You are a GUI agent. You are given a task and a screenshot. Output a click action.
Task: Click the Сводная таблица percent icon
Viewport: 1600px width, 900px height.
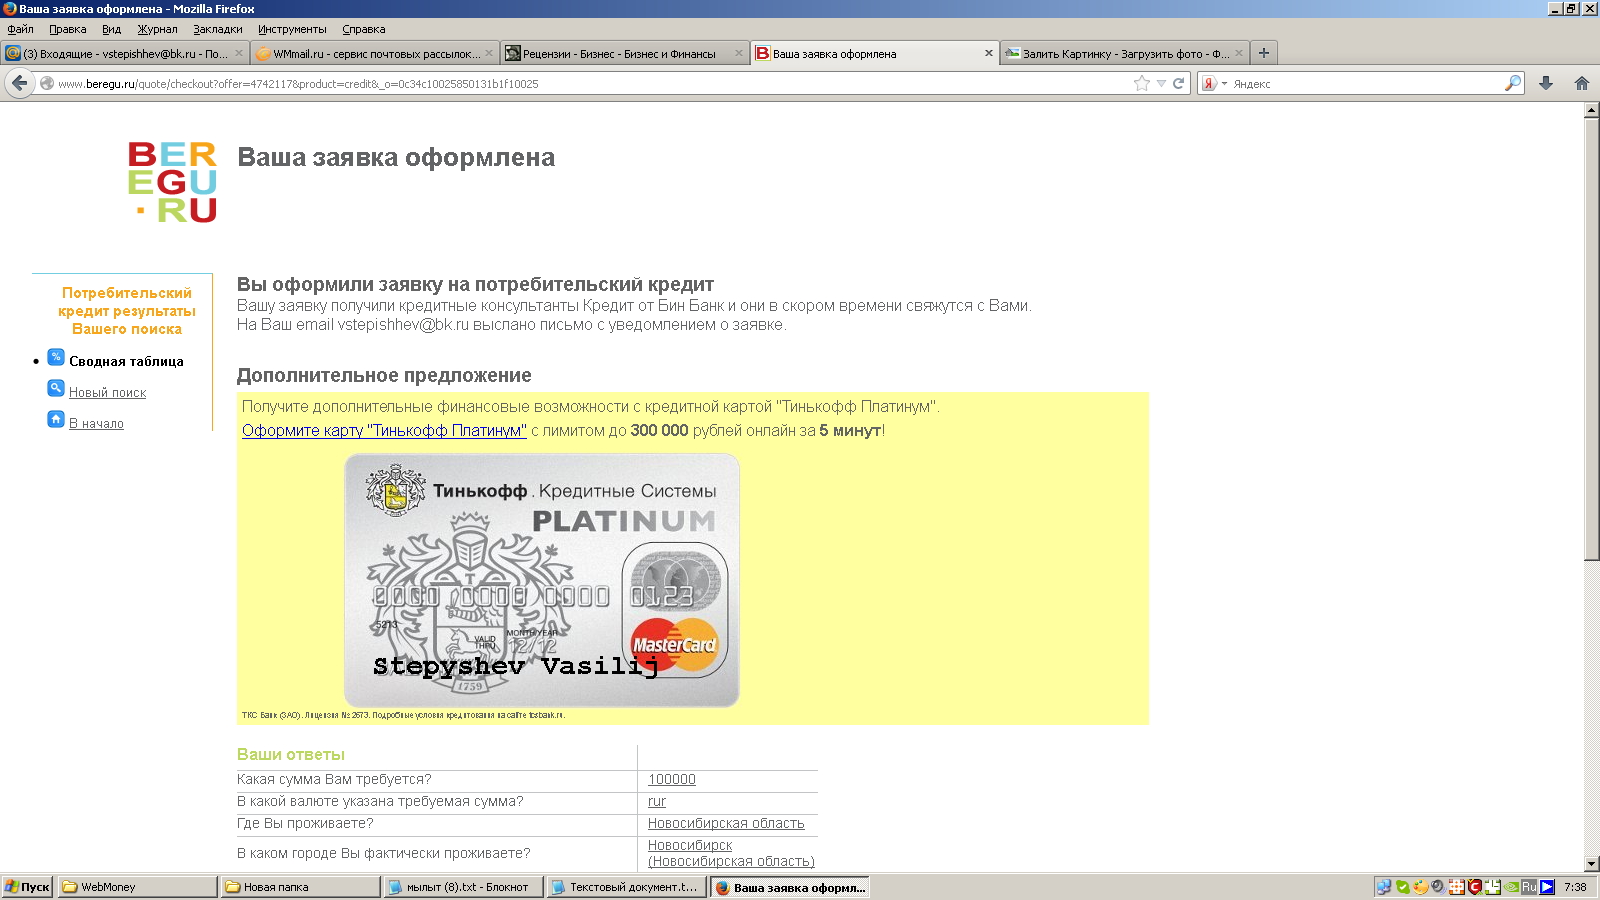(56, 357)
